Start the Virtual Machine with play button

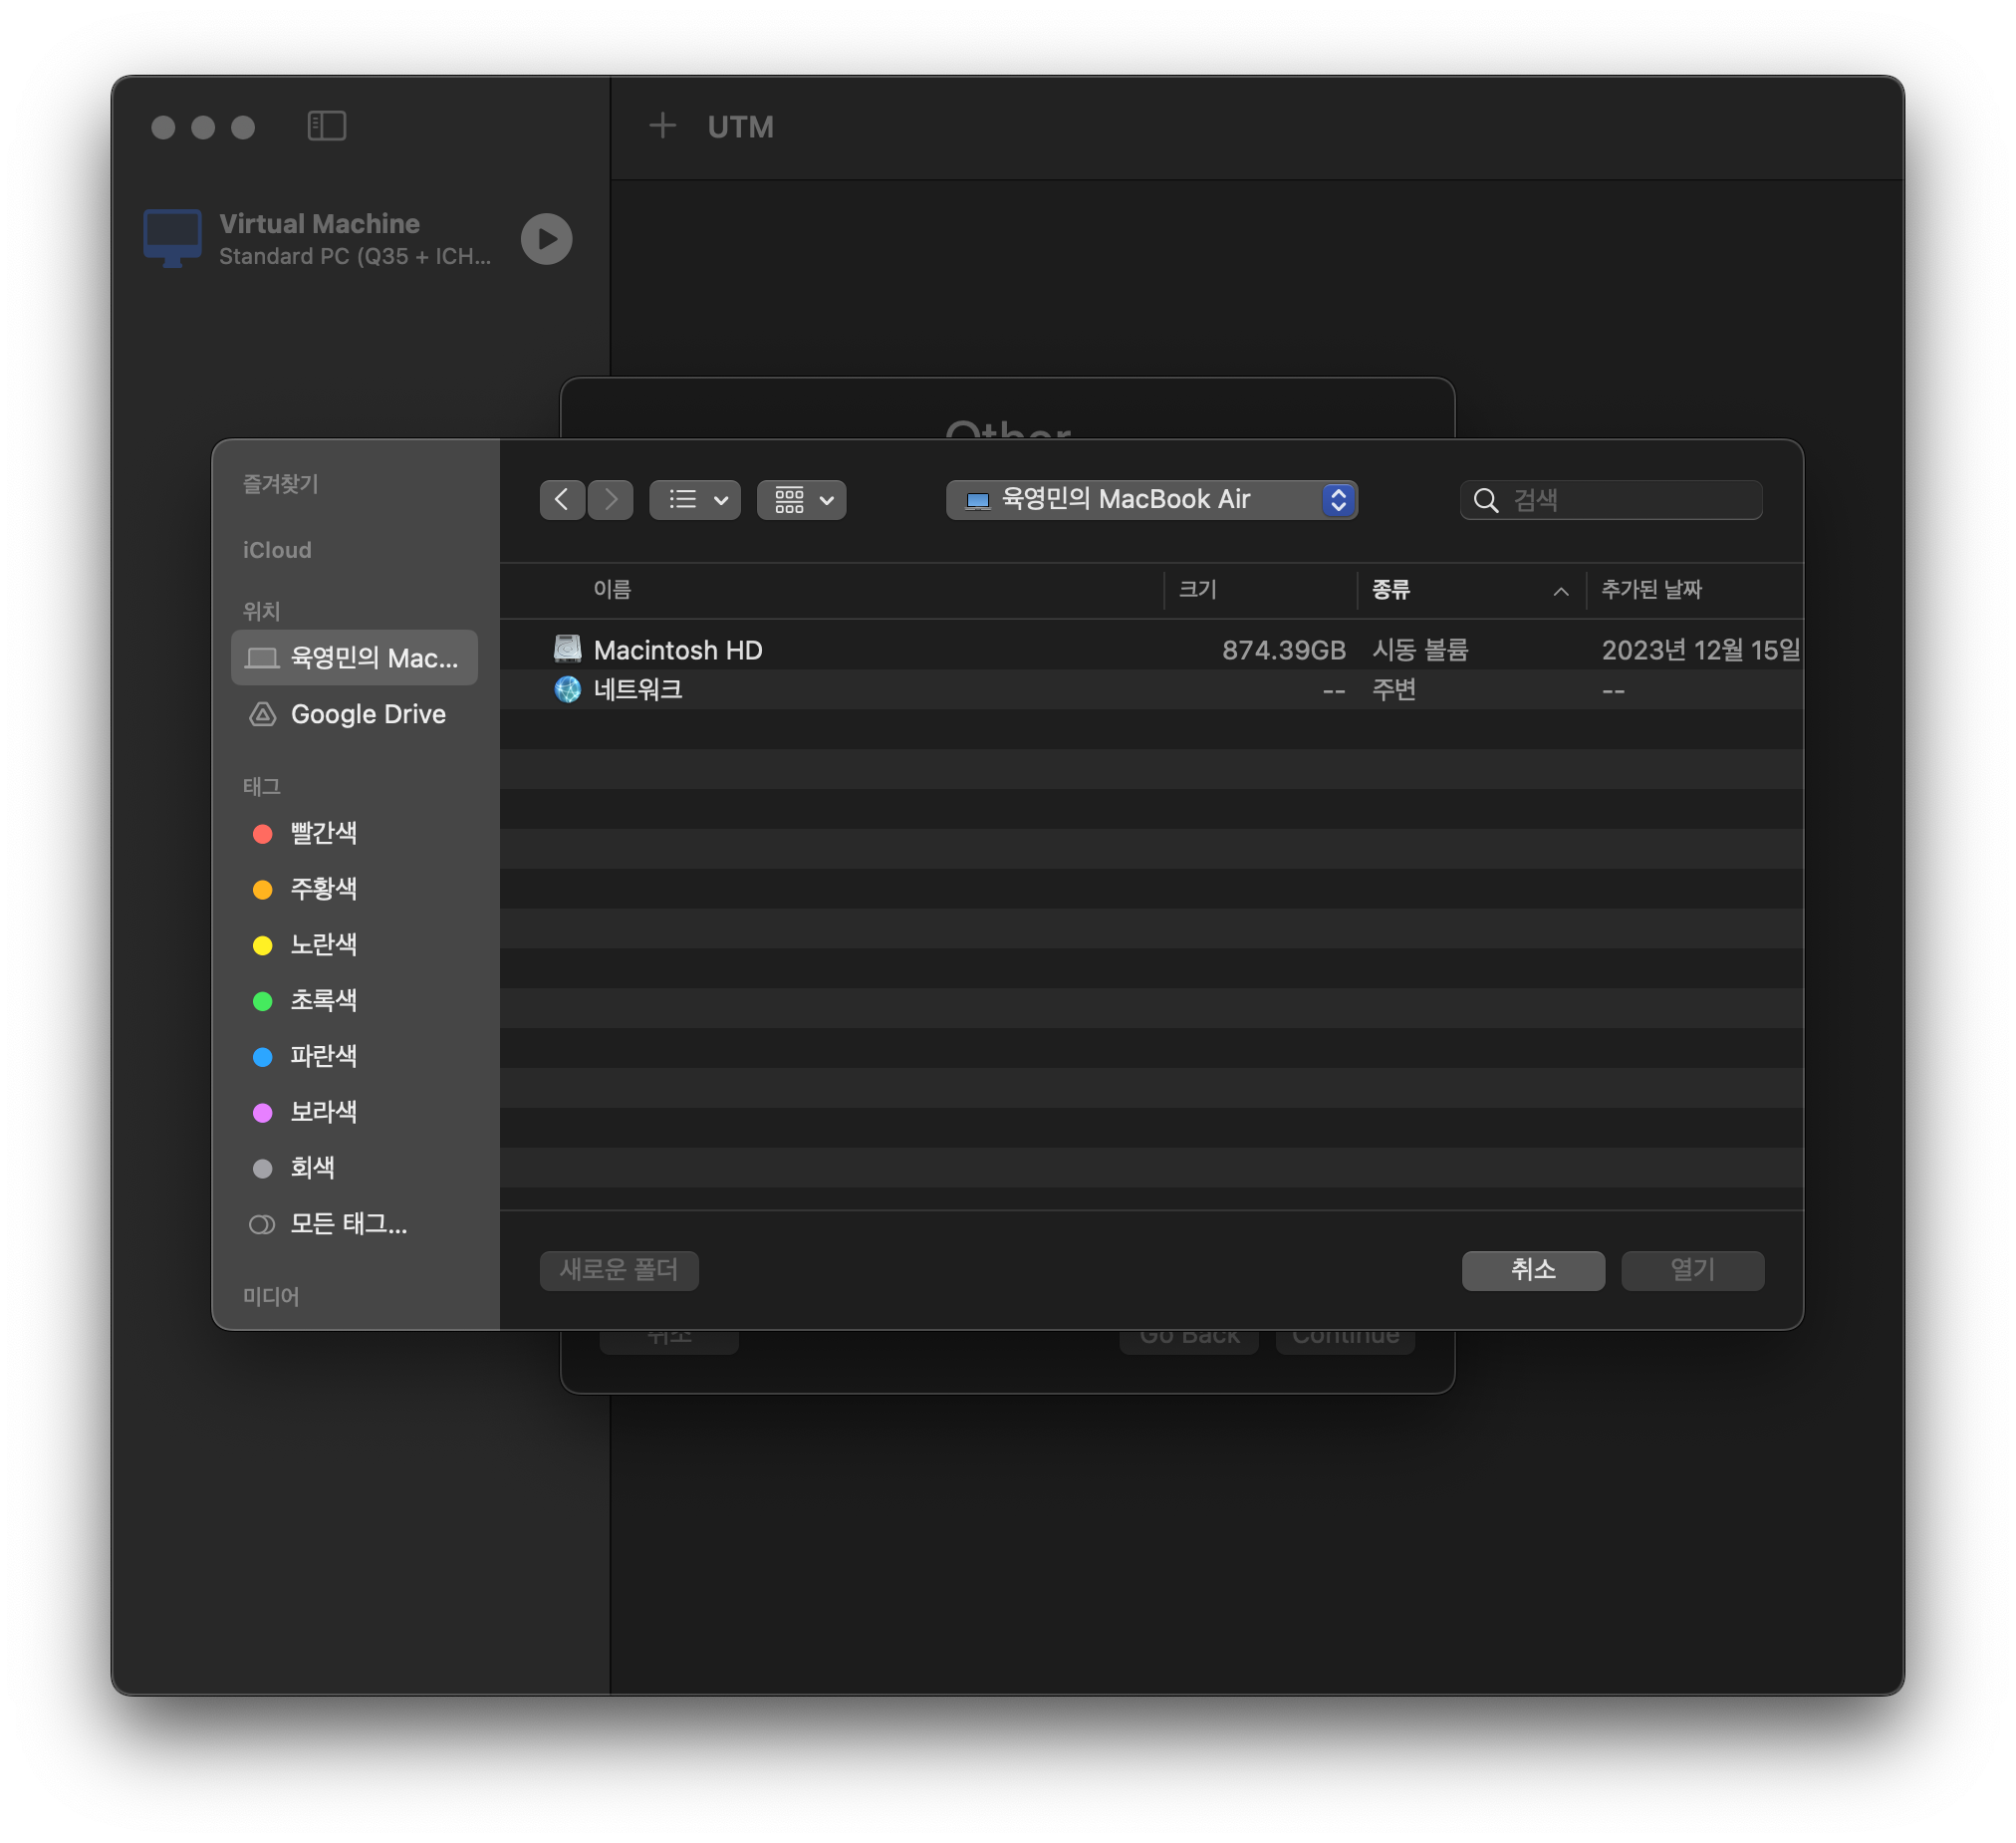pos(546,239)
